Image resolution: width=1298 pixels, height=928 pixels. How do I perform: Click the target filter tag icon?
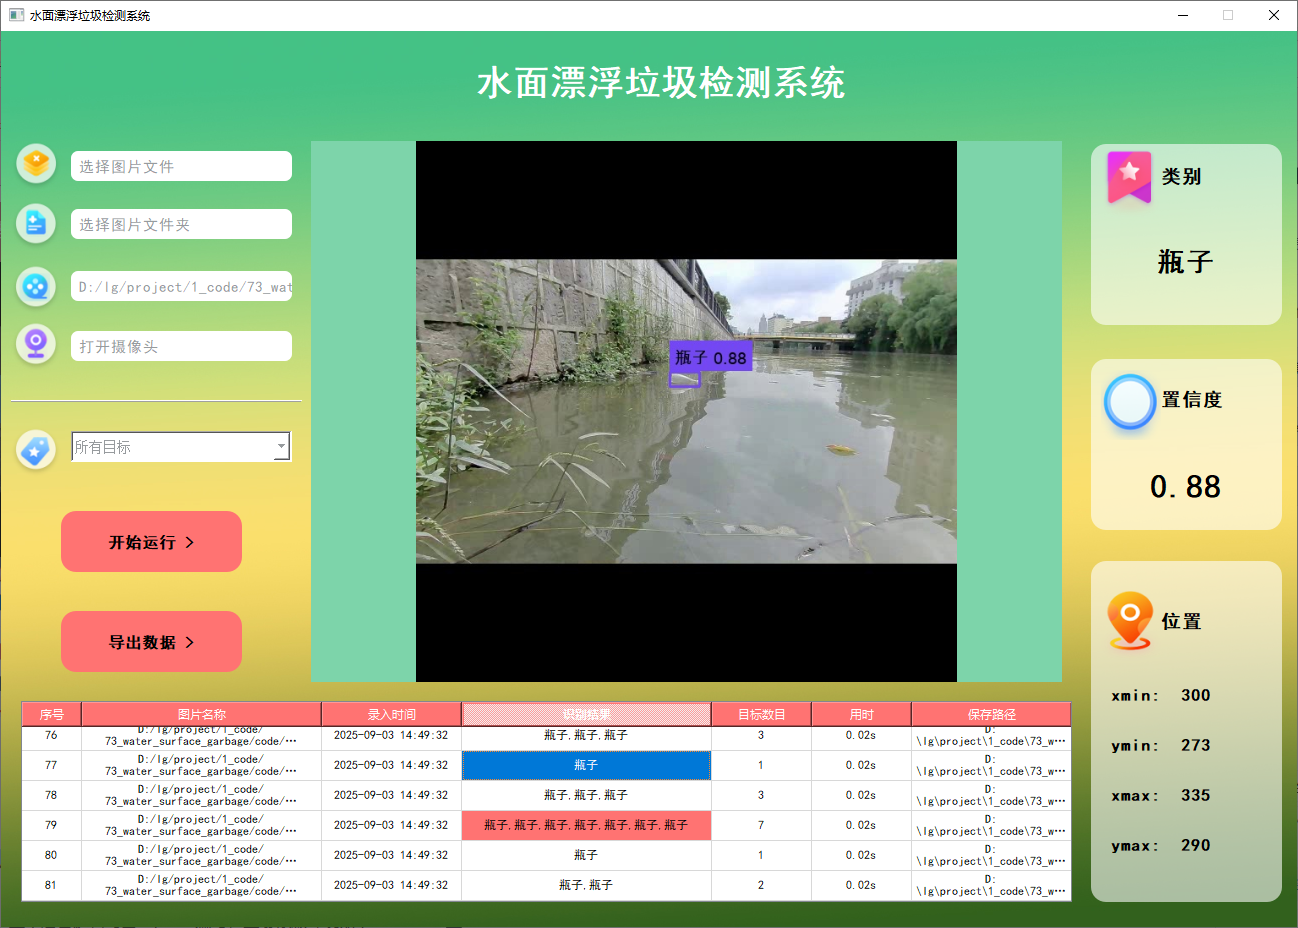pos(36,450)
